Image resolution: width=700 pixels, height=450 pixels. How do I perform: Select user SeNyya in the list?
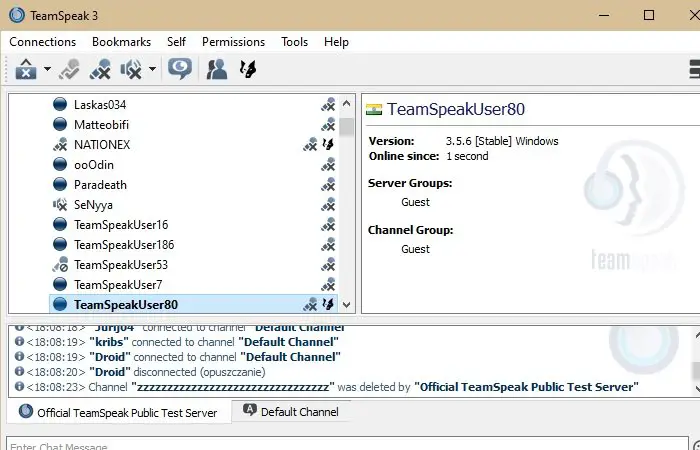(93, 205)
